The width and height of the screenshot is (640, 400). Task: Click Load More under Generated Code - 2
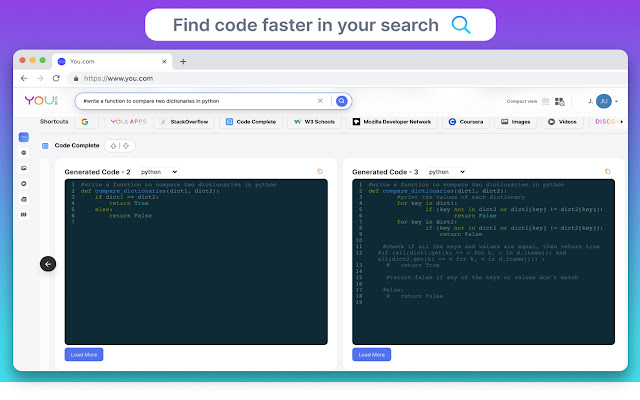pyautogui.click(x=84, y=355)
